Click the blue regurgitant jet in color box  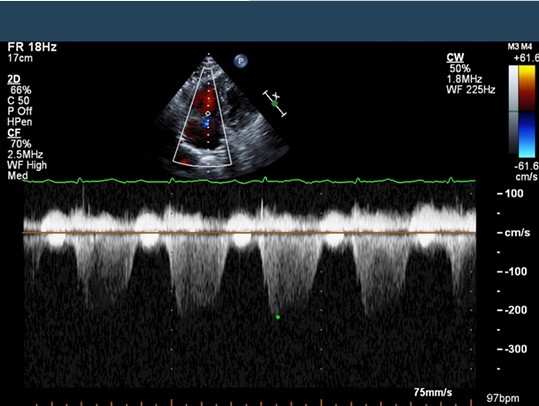[206, 123]
